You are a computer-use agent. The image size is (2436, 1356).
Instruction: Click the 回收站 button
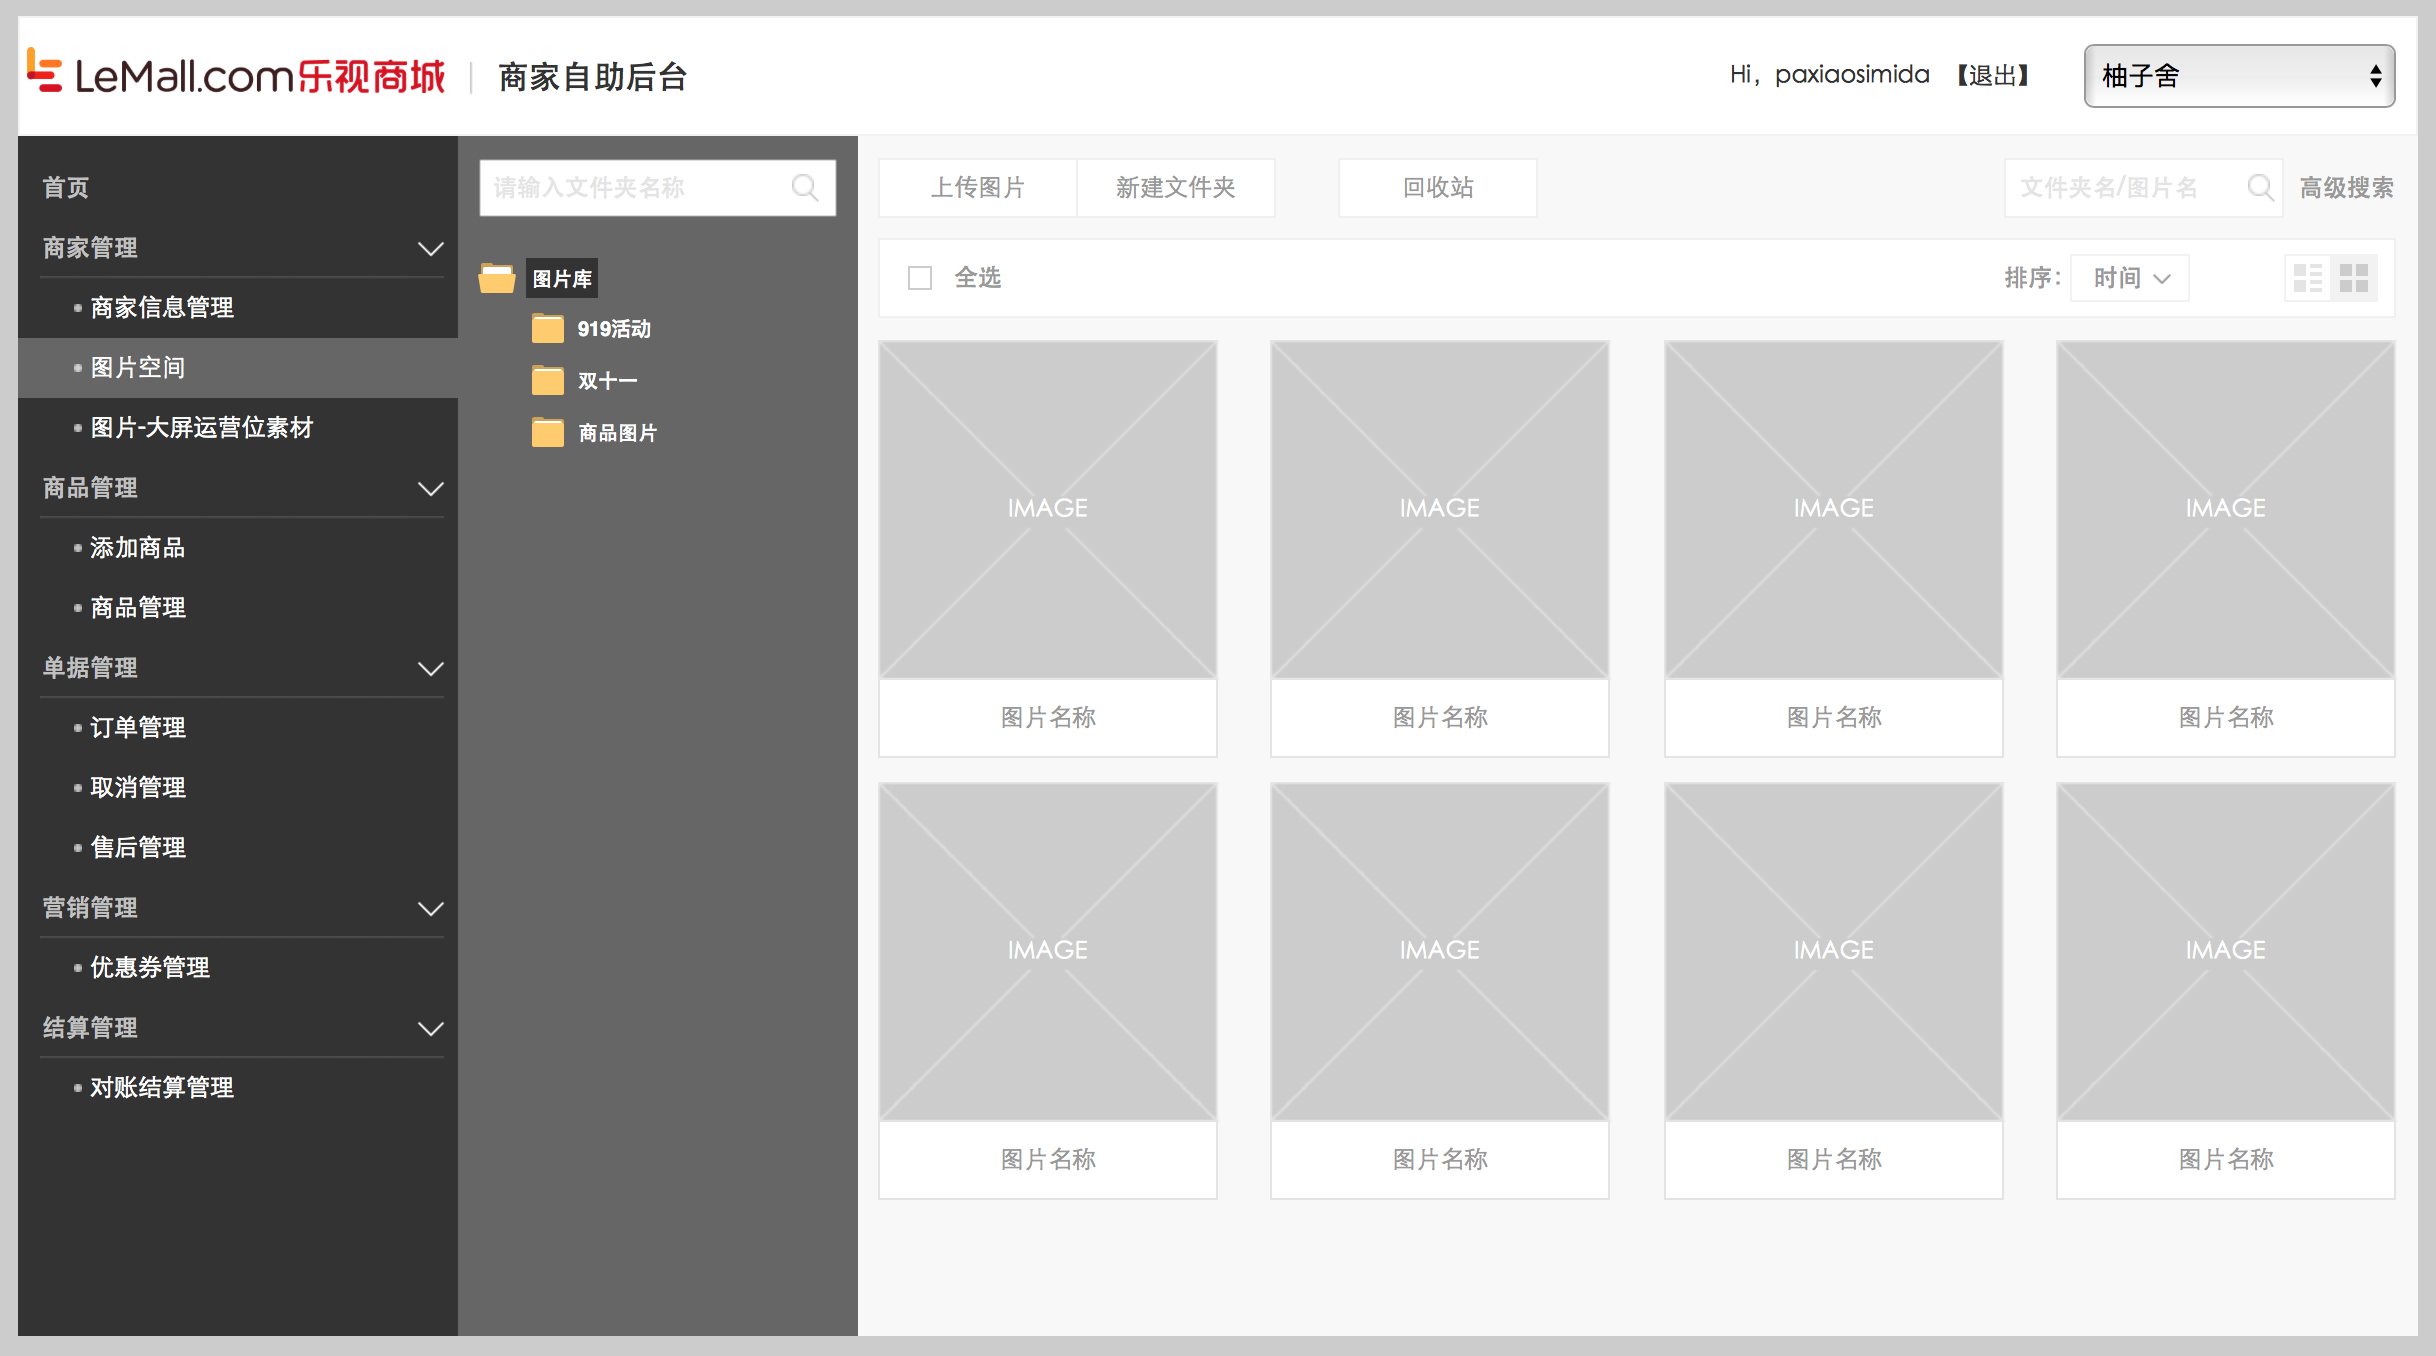pos(1437,188)
